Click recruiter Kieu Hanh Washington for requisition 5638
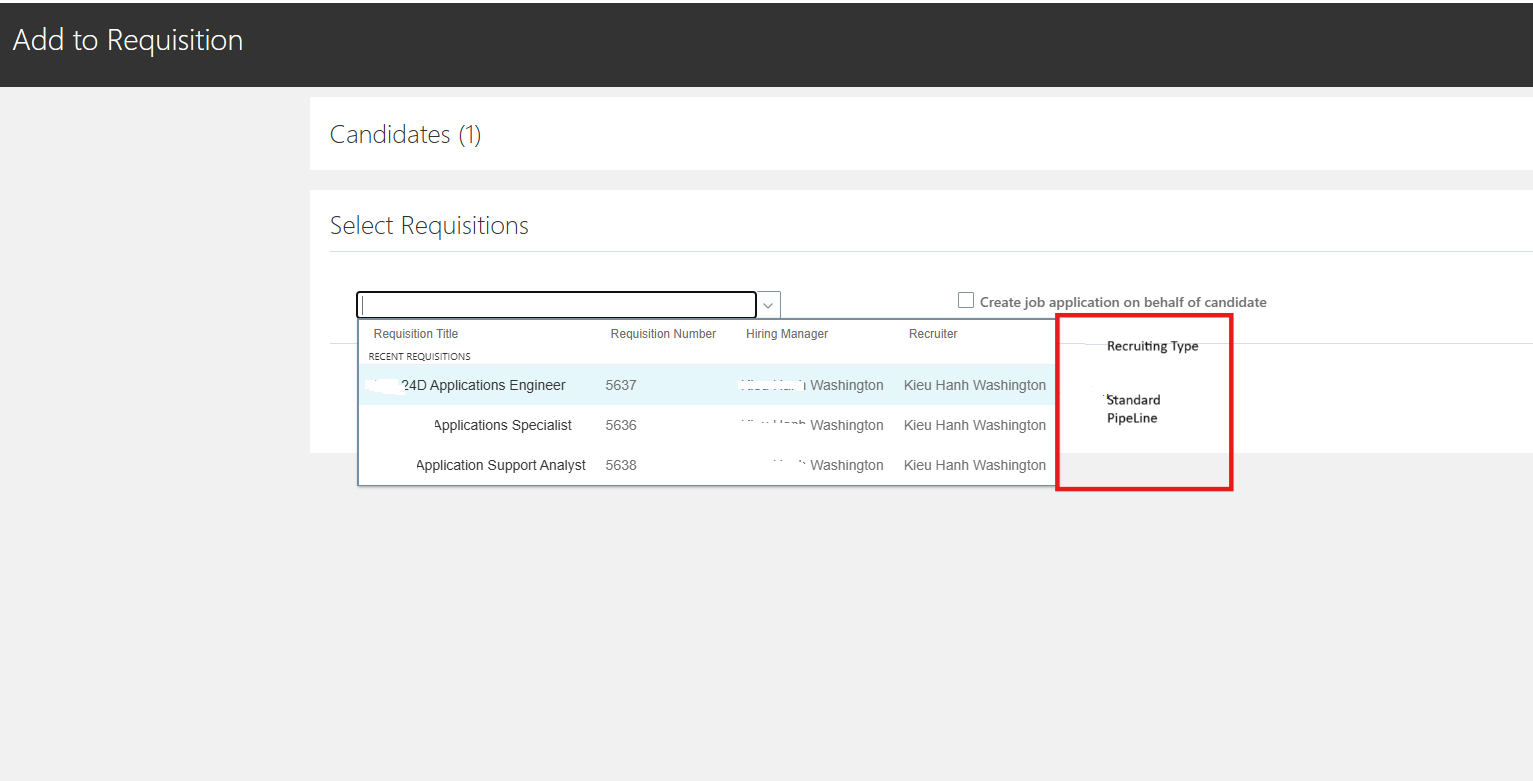The height and width of the screenshot is (781, 1533). click(974, 464)
